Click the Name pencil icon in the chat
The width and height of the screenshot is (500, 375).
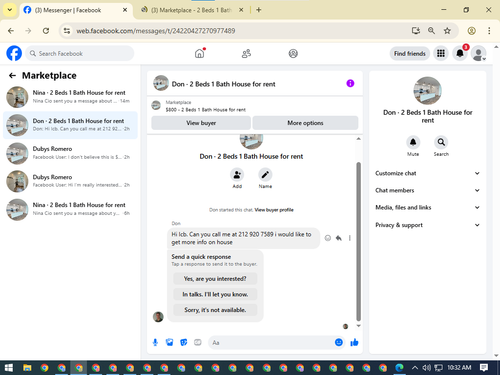pos(265,175)
